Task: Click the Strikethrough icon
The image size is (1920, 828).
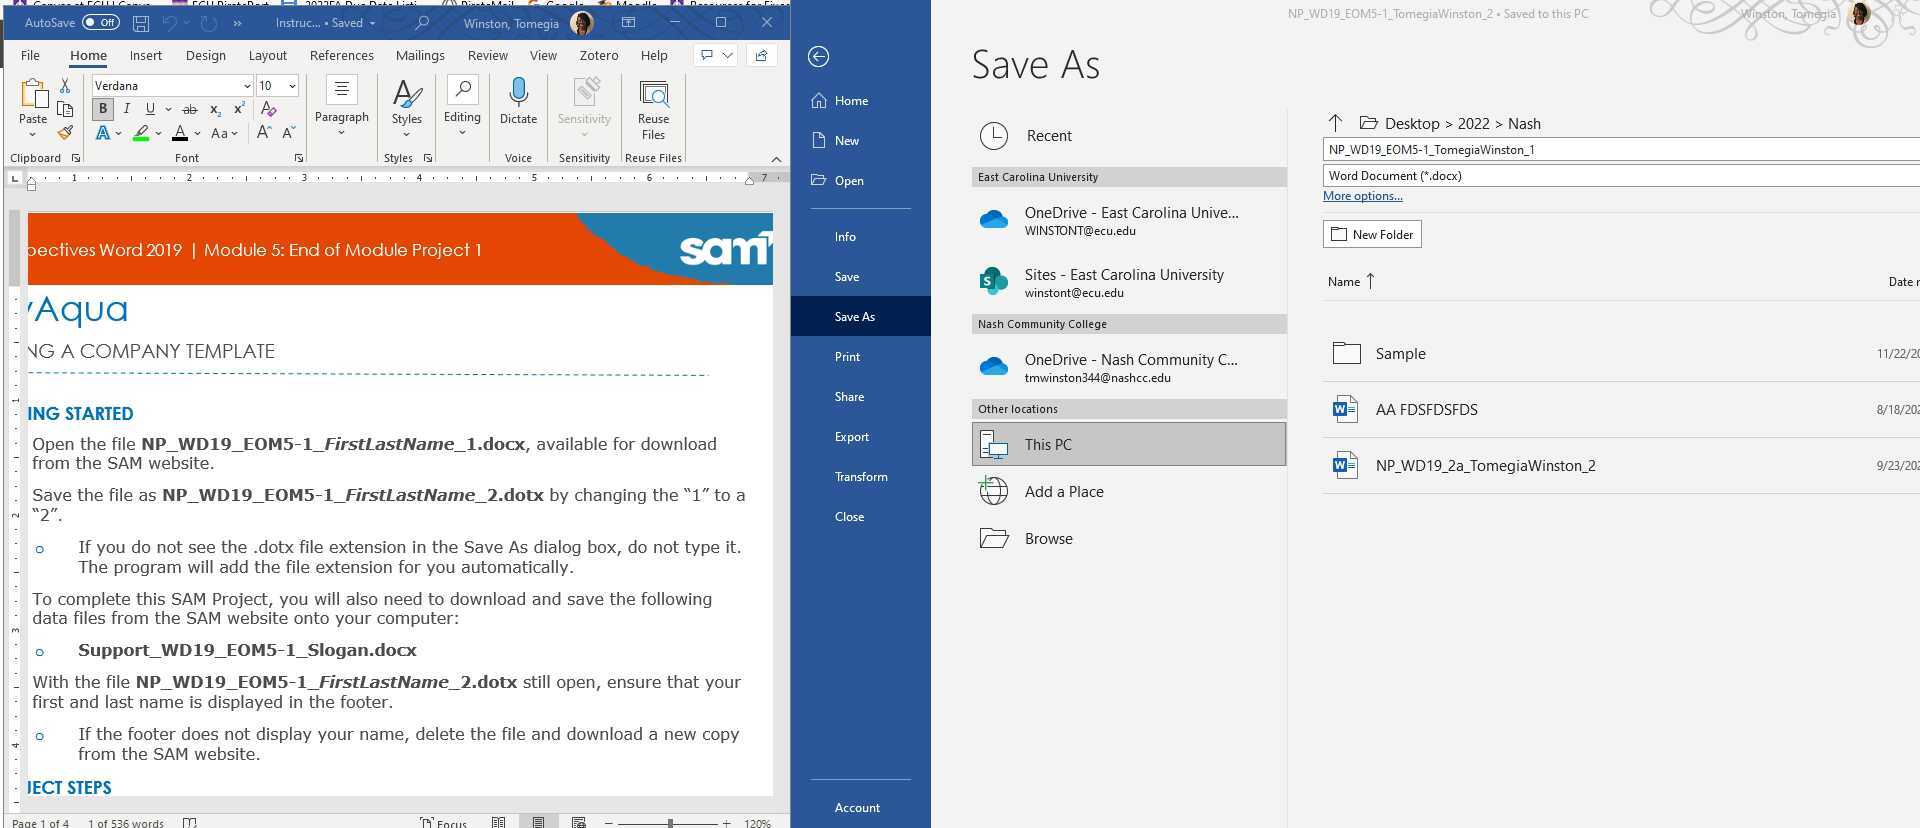Action: (x=189, y=109)
